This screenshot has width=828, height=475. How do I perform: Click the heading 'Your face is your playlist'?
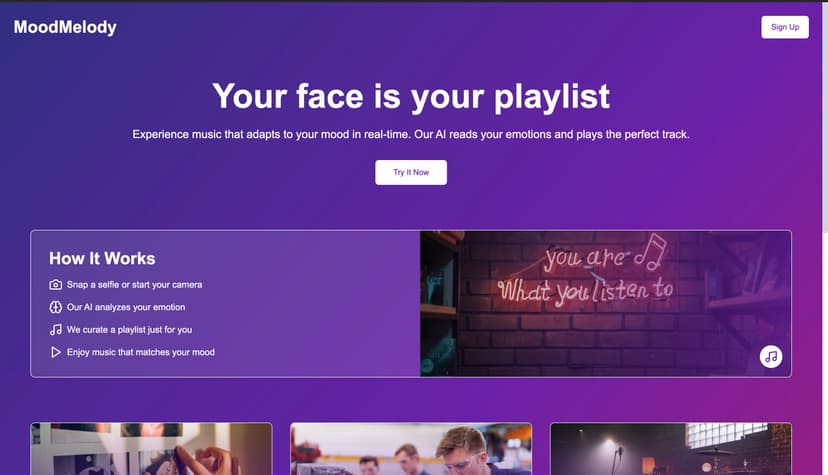click(x=411, y=97)
